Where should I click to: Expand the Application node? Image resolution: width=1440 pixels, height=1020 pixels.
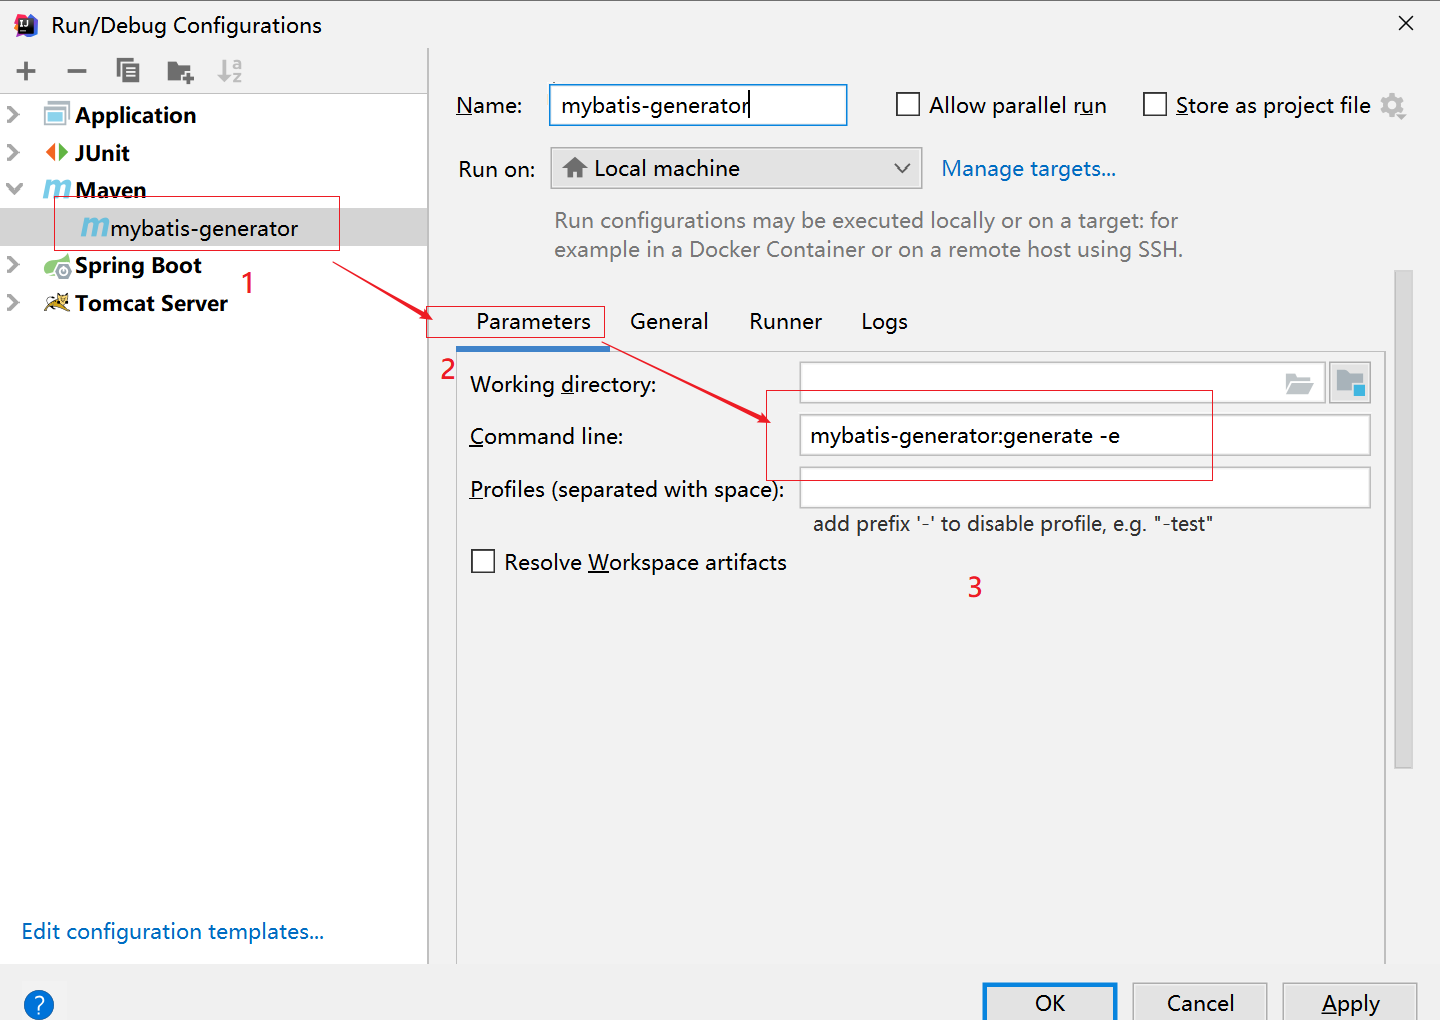pos(14,115)
